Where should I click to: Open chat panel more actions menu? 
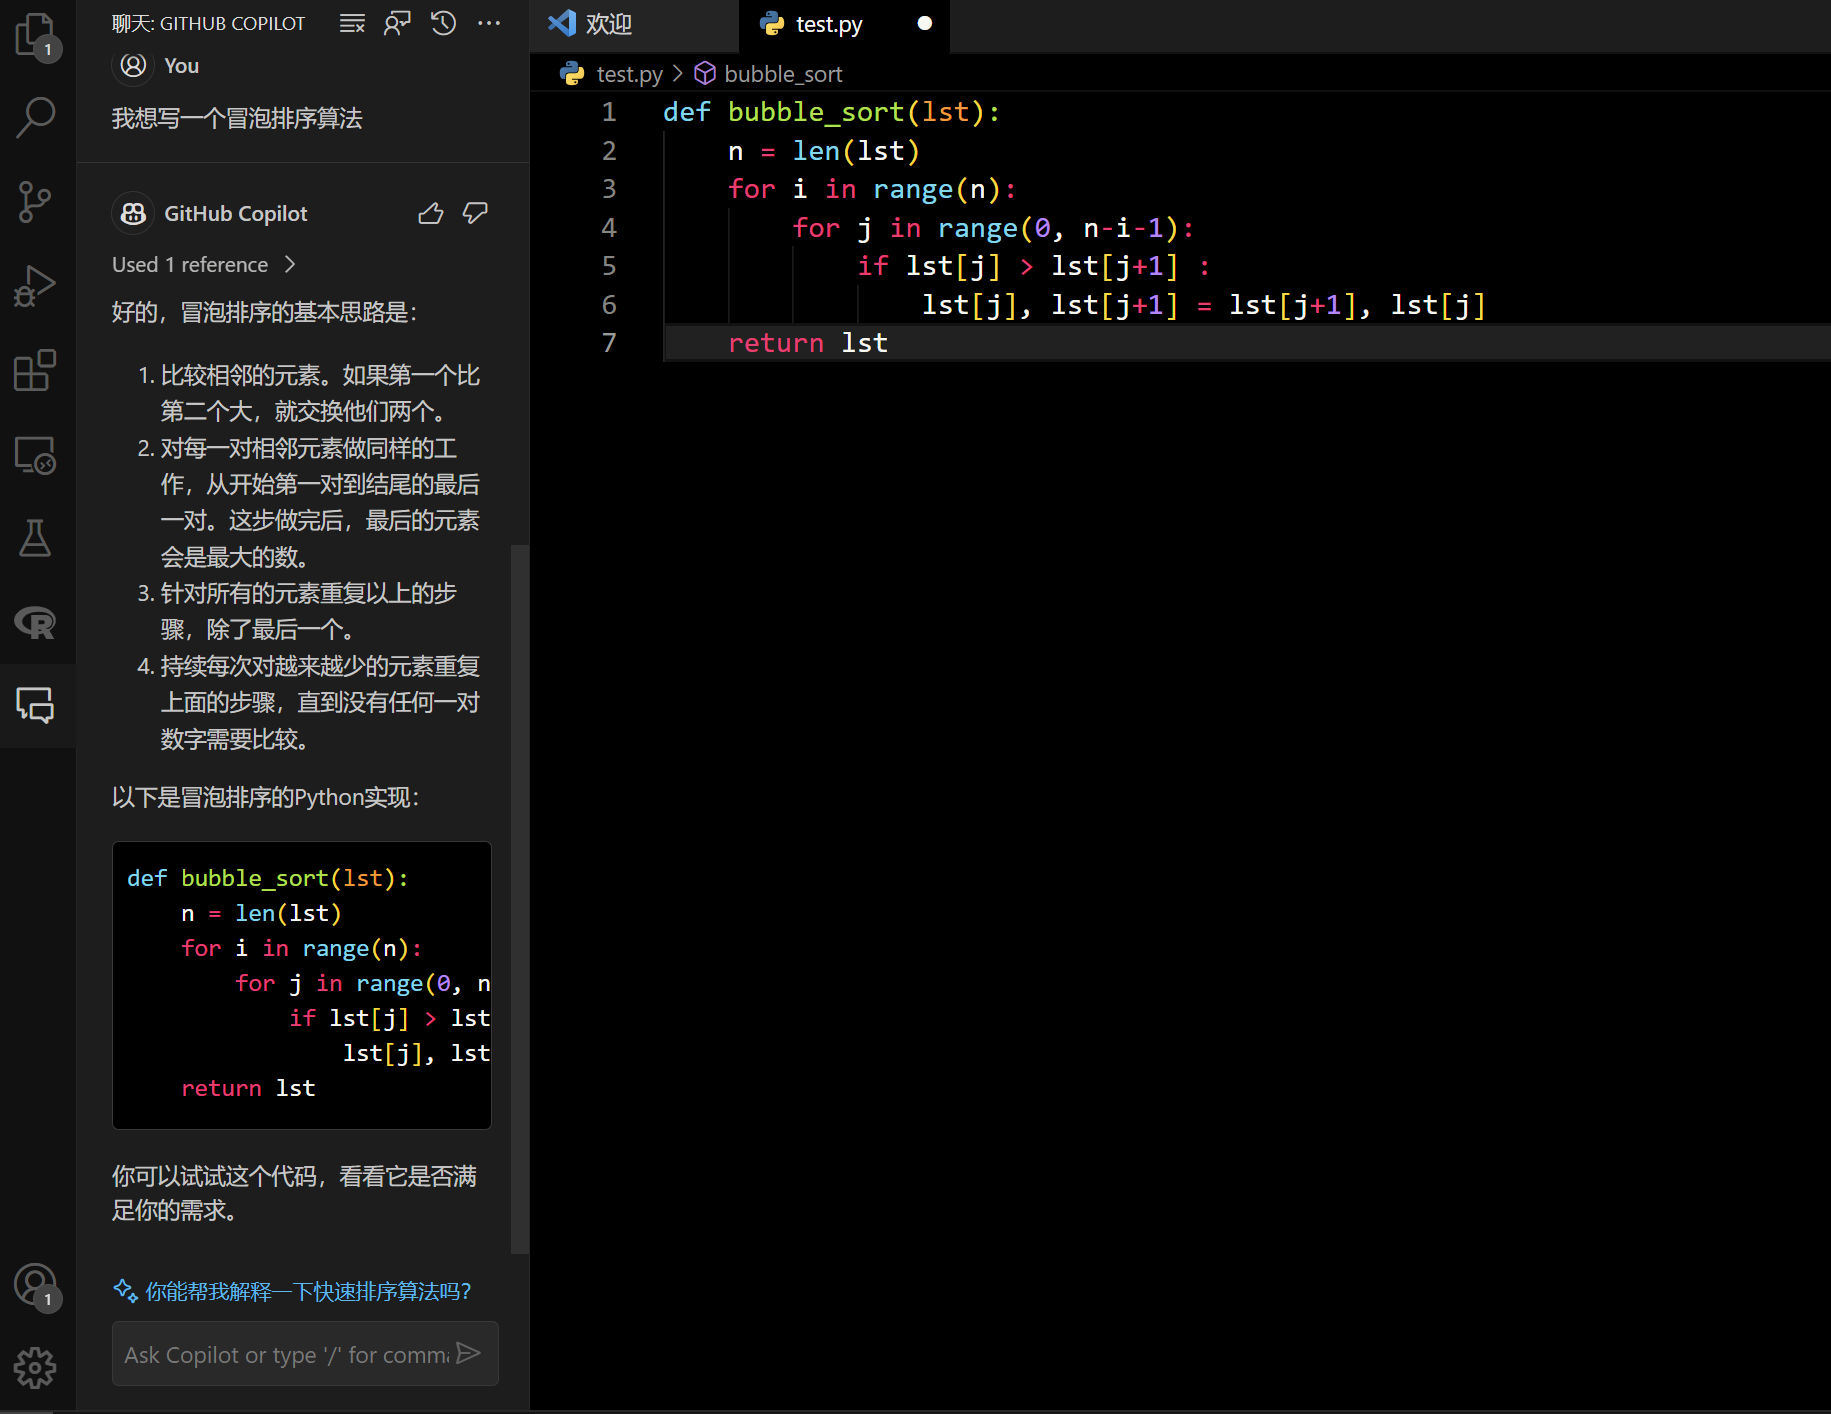489,23
